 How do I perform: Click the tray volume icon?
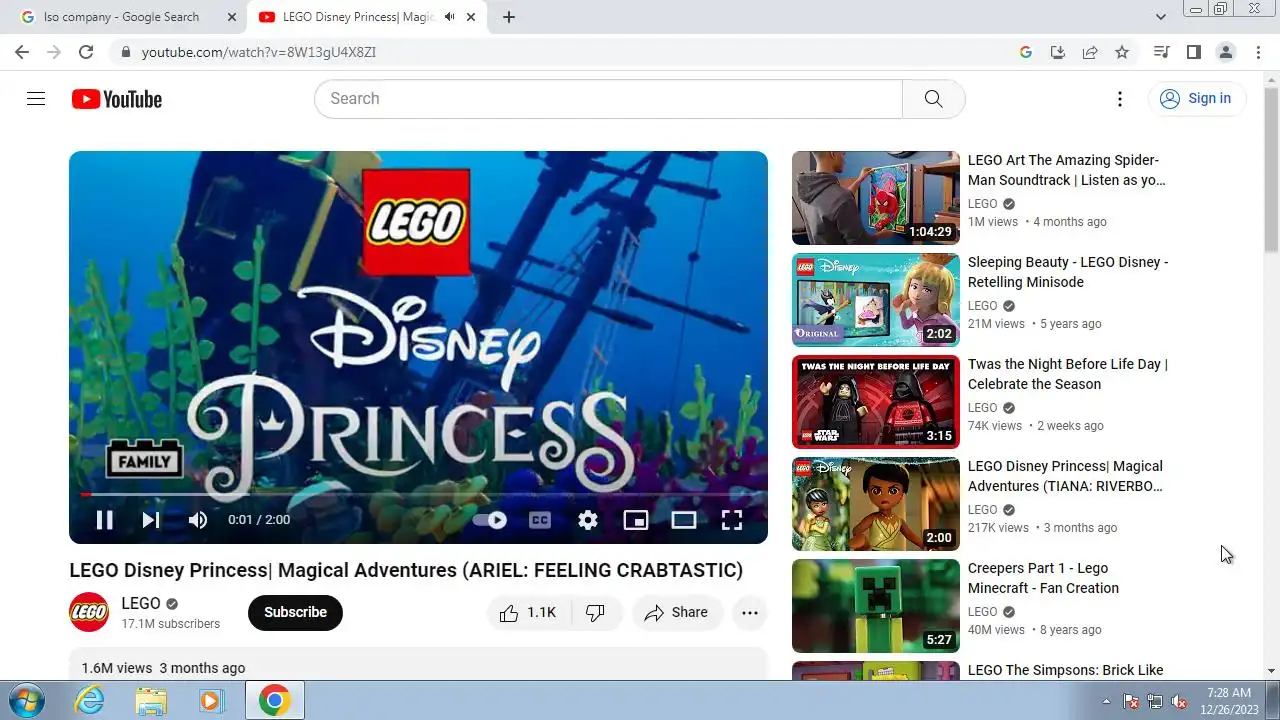(1179, 701)
